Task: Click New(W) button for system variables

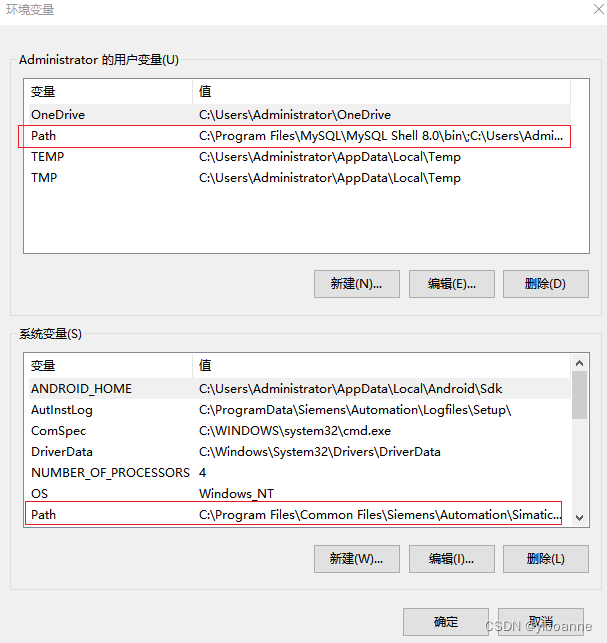Action: point(356,559)
